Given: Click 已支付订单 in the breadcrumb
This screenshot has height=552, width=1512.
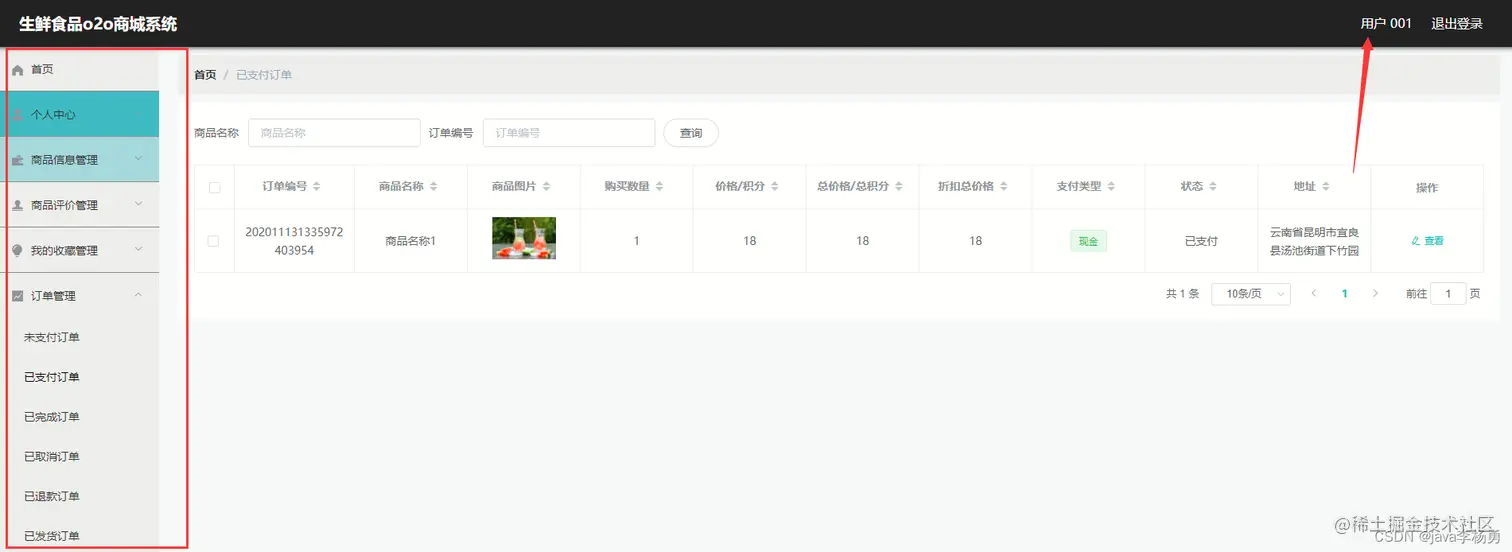Looking at the screenshot, I should 264,75.
